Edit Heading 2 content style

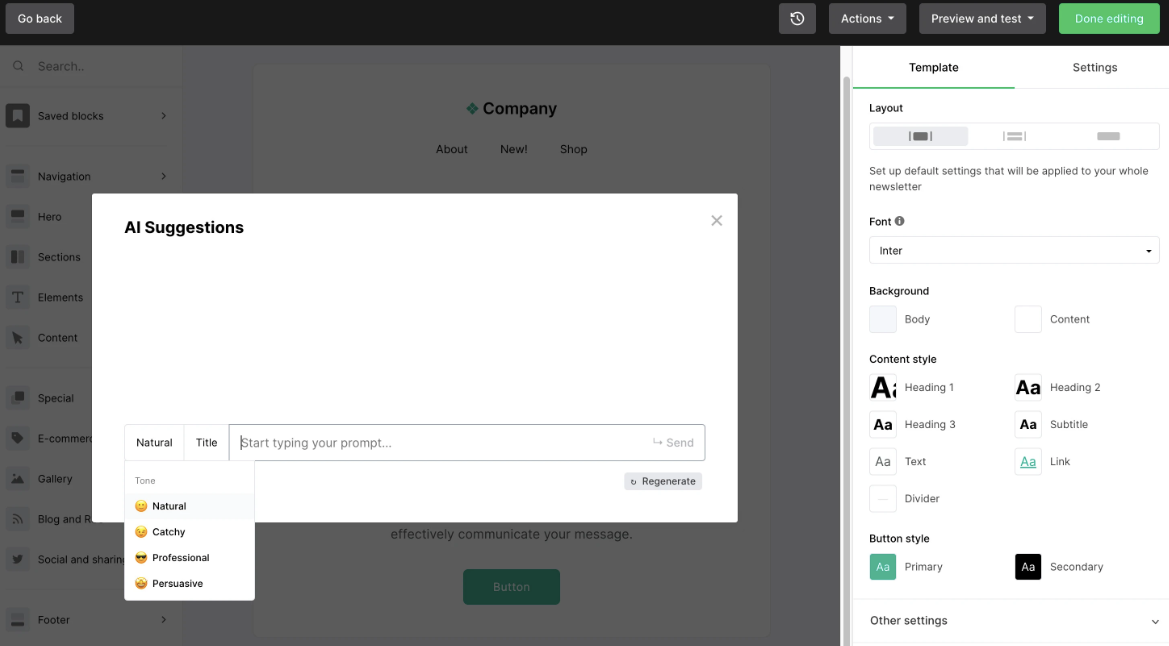pos(1028,387)
